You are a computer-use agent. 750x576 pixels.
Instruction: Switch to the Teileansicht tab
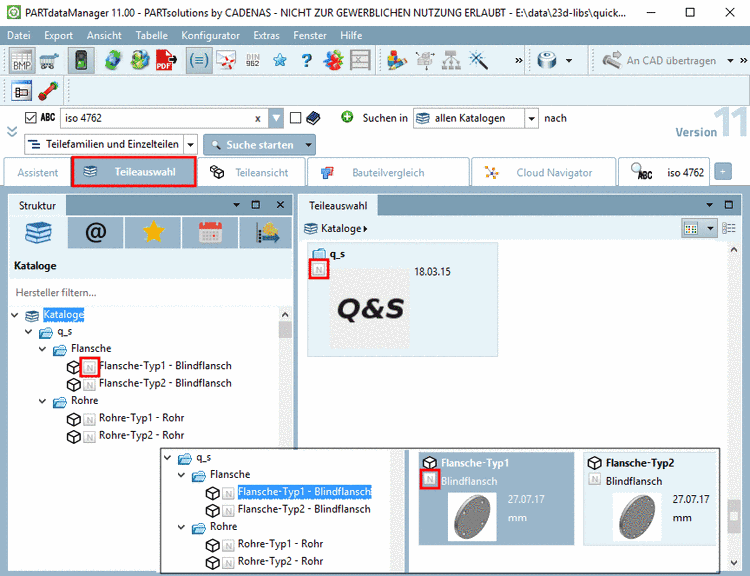pos(251,173)
